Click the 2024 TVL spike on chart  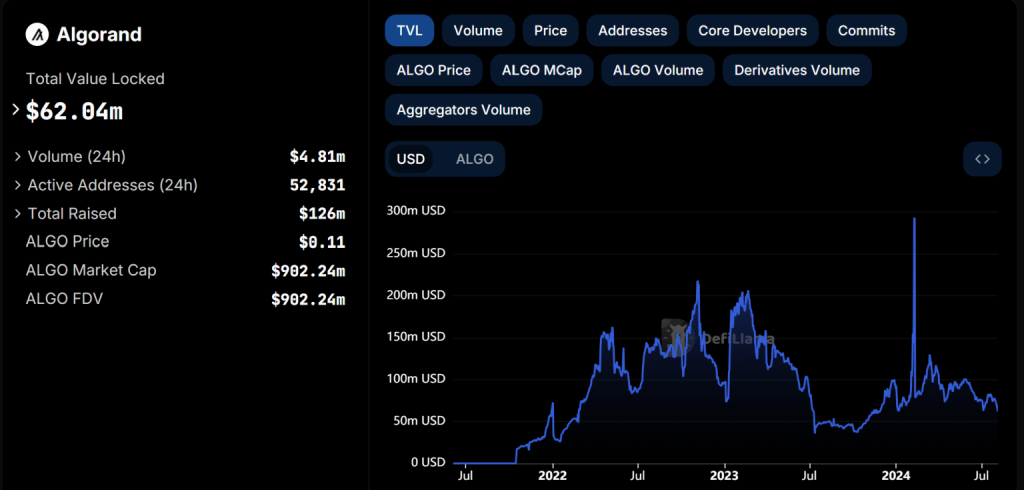[x=915, y=220]
